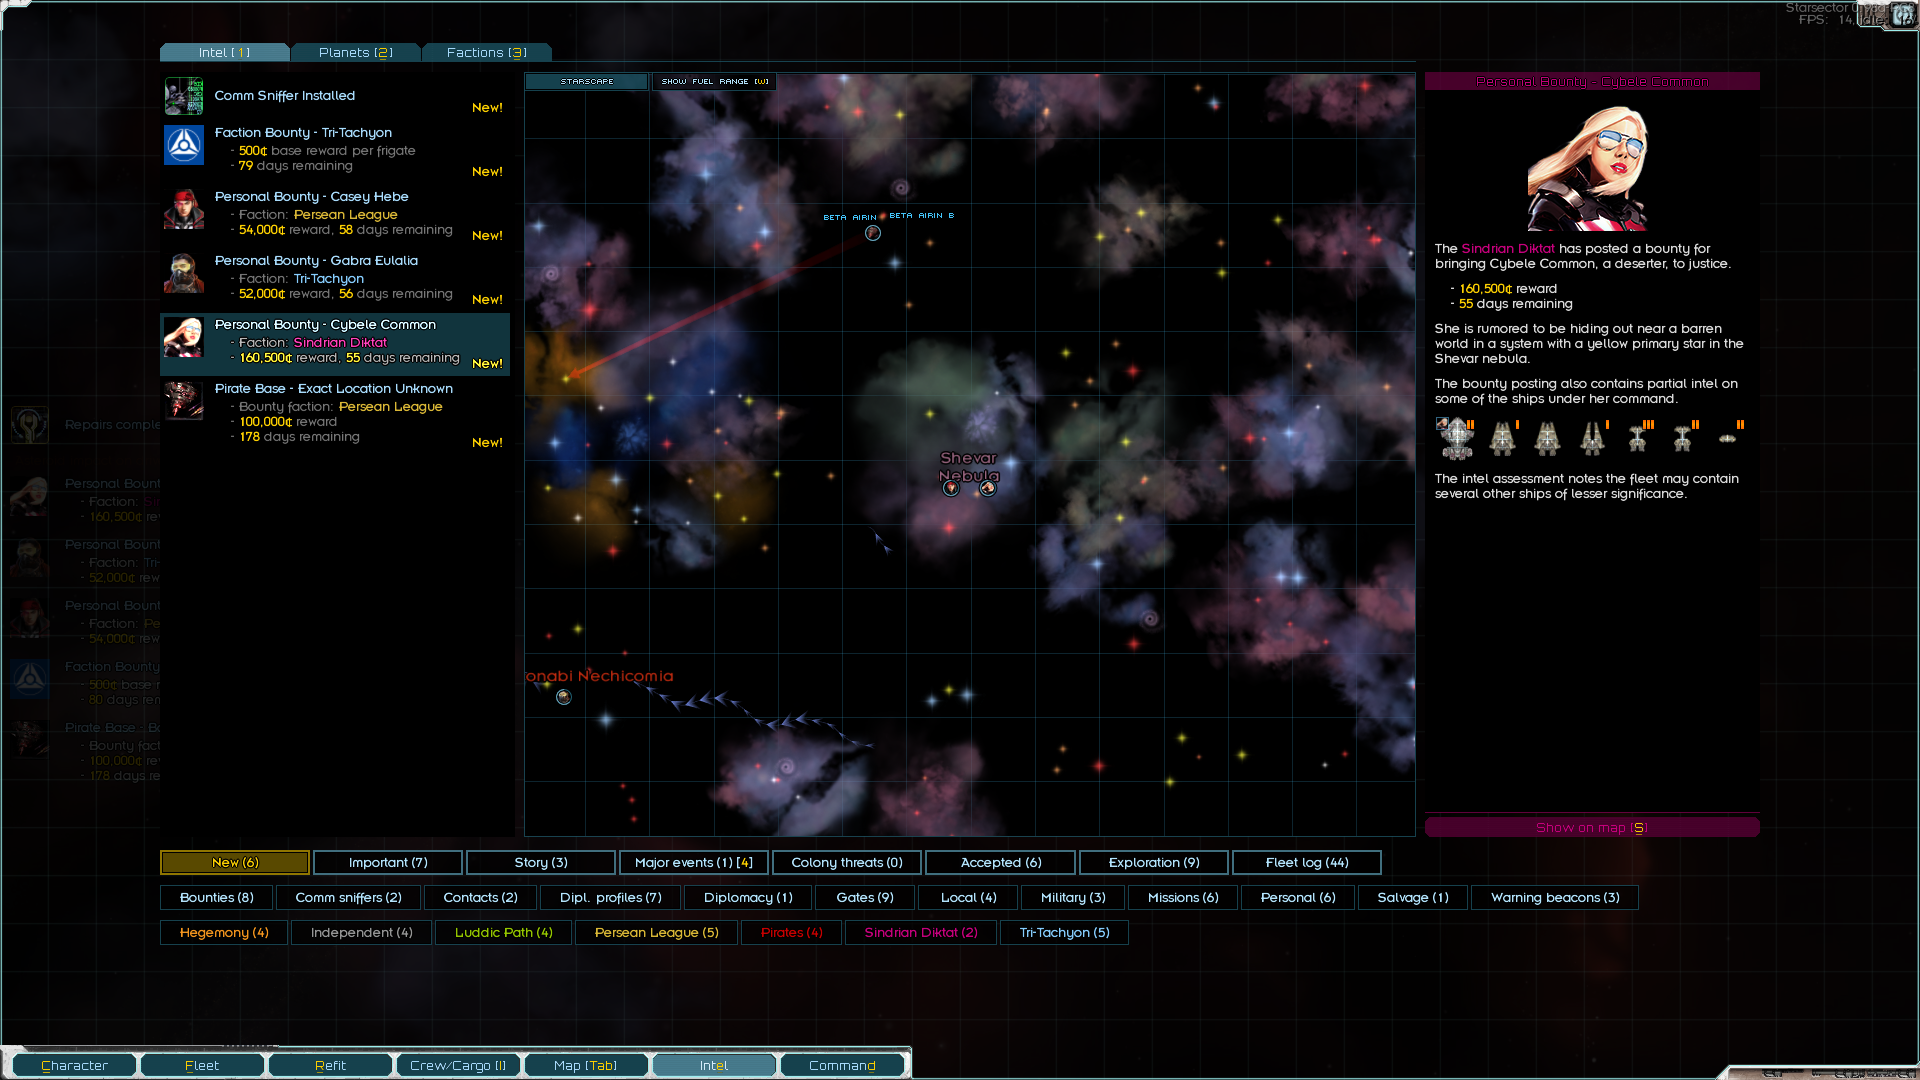Open the Factions tab
This screenshot has height=1080, width=1920.
click(486, 52)
